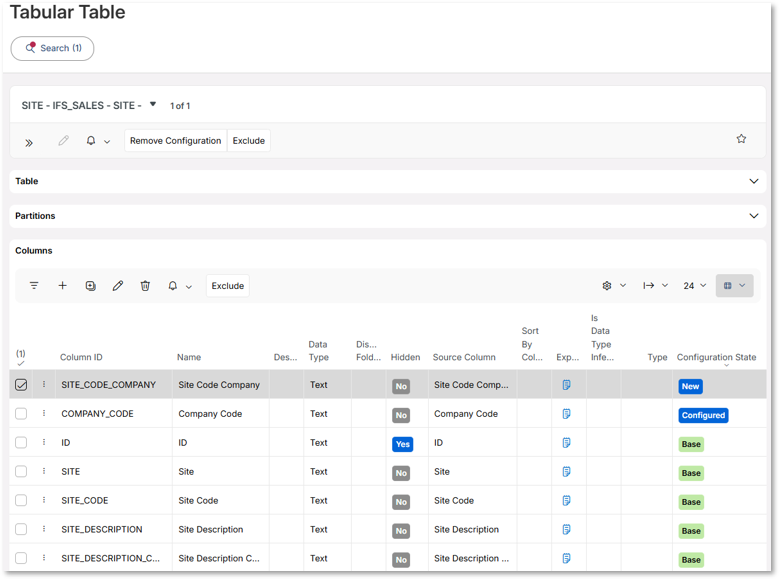Image resolution: width=780 pixels, height=580 pixels.
Task: Check the SITE_CODE row checkbox
Action: pyautogui.click(x=21, y=500)
